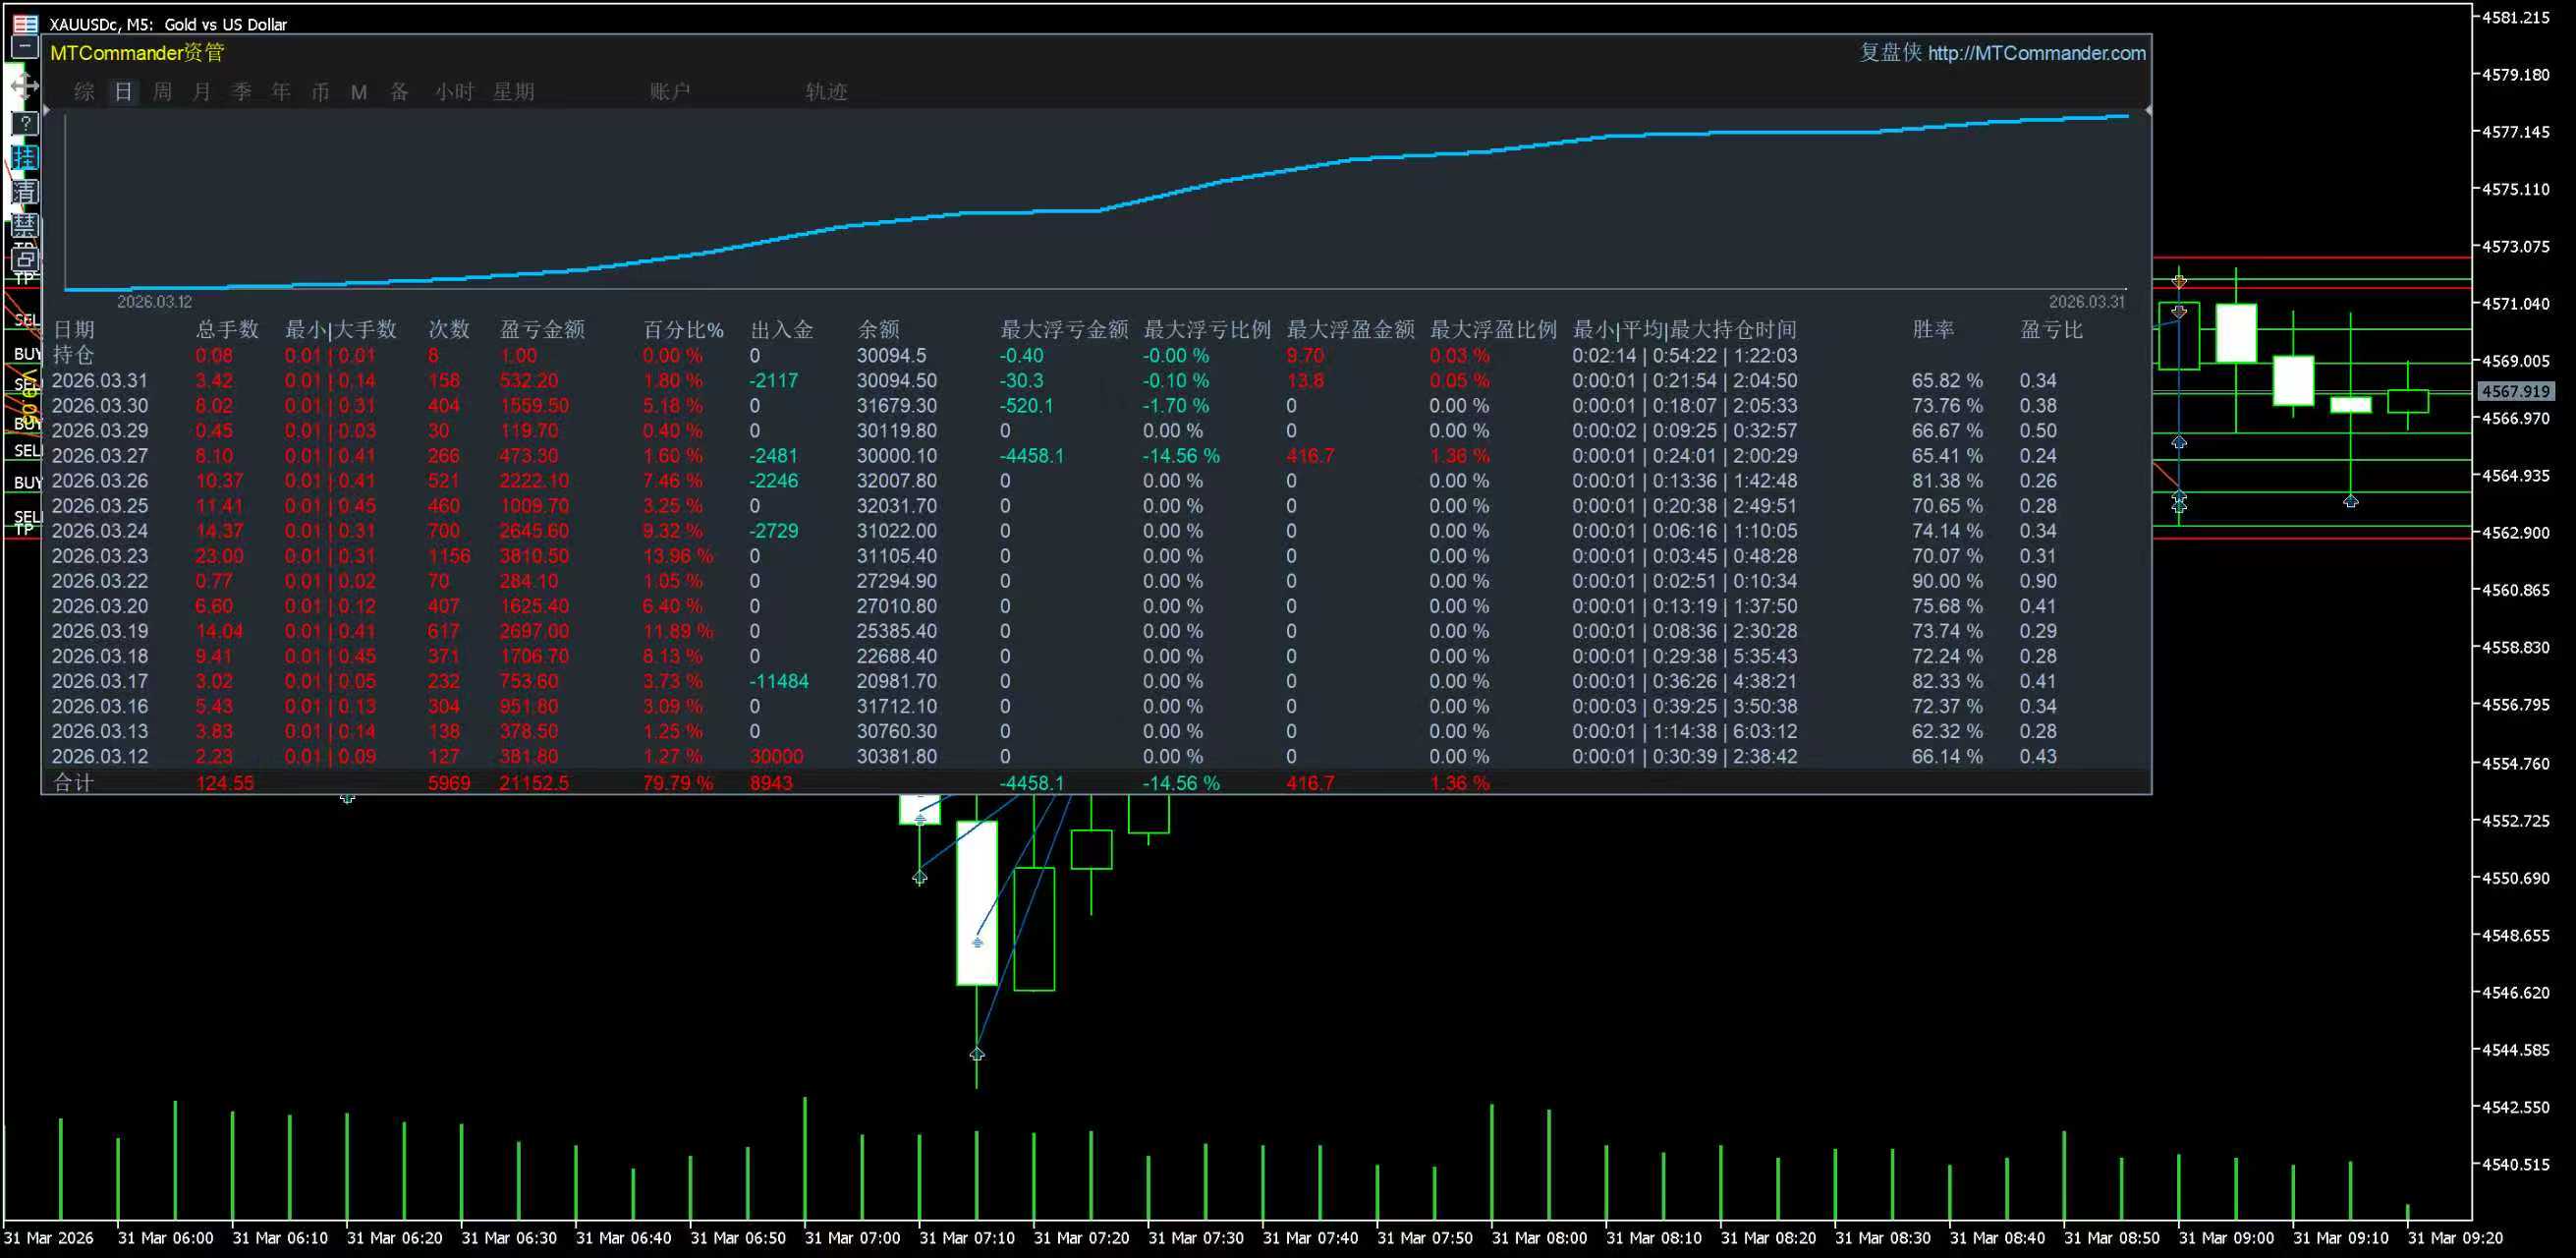
Task: Open the question mark help icon
Action: [25, 123]
